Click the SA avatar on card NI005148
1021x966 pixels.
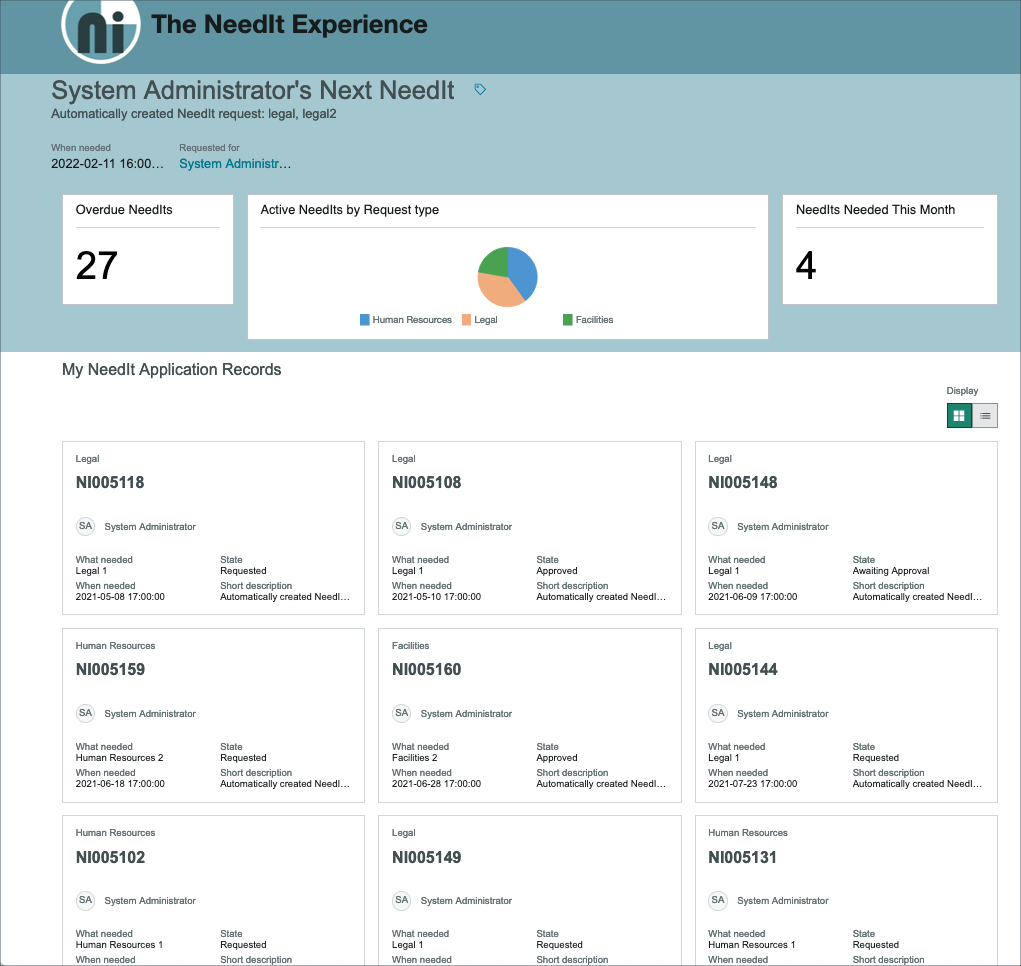click(718, 526)
